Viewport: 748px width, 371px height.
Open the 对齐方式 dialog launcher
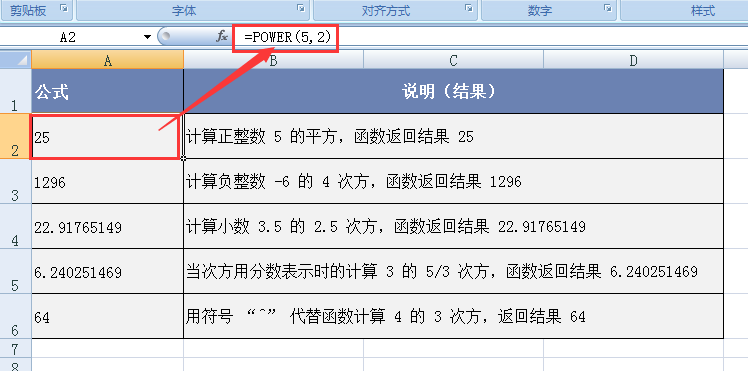pos(469,8)
